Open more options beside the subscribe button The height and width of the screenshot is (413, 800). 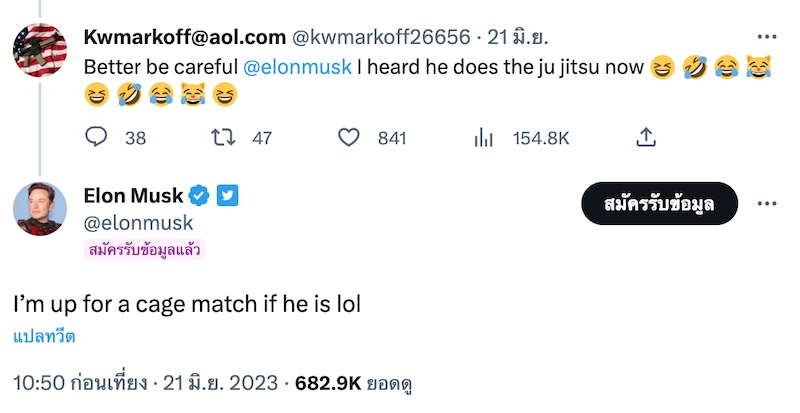pyautogui.click(x=767, y=203)
